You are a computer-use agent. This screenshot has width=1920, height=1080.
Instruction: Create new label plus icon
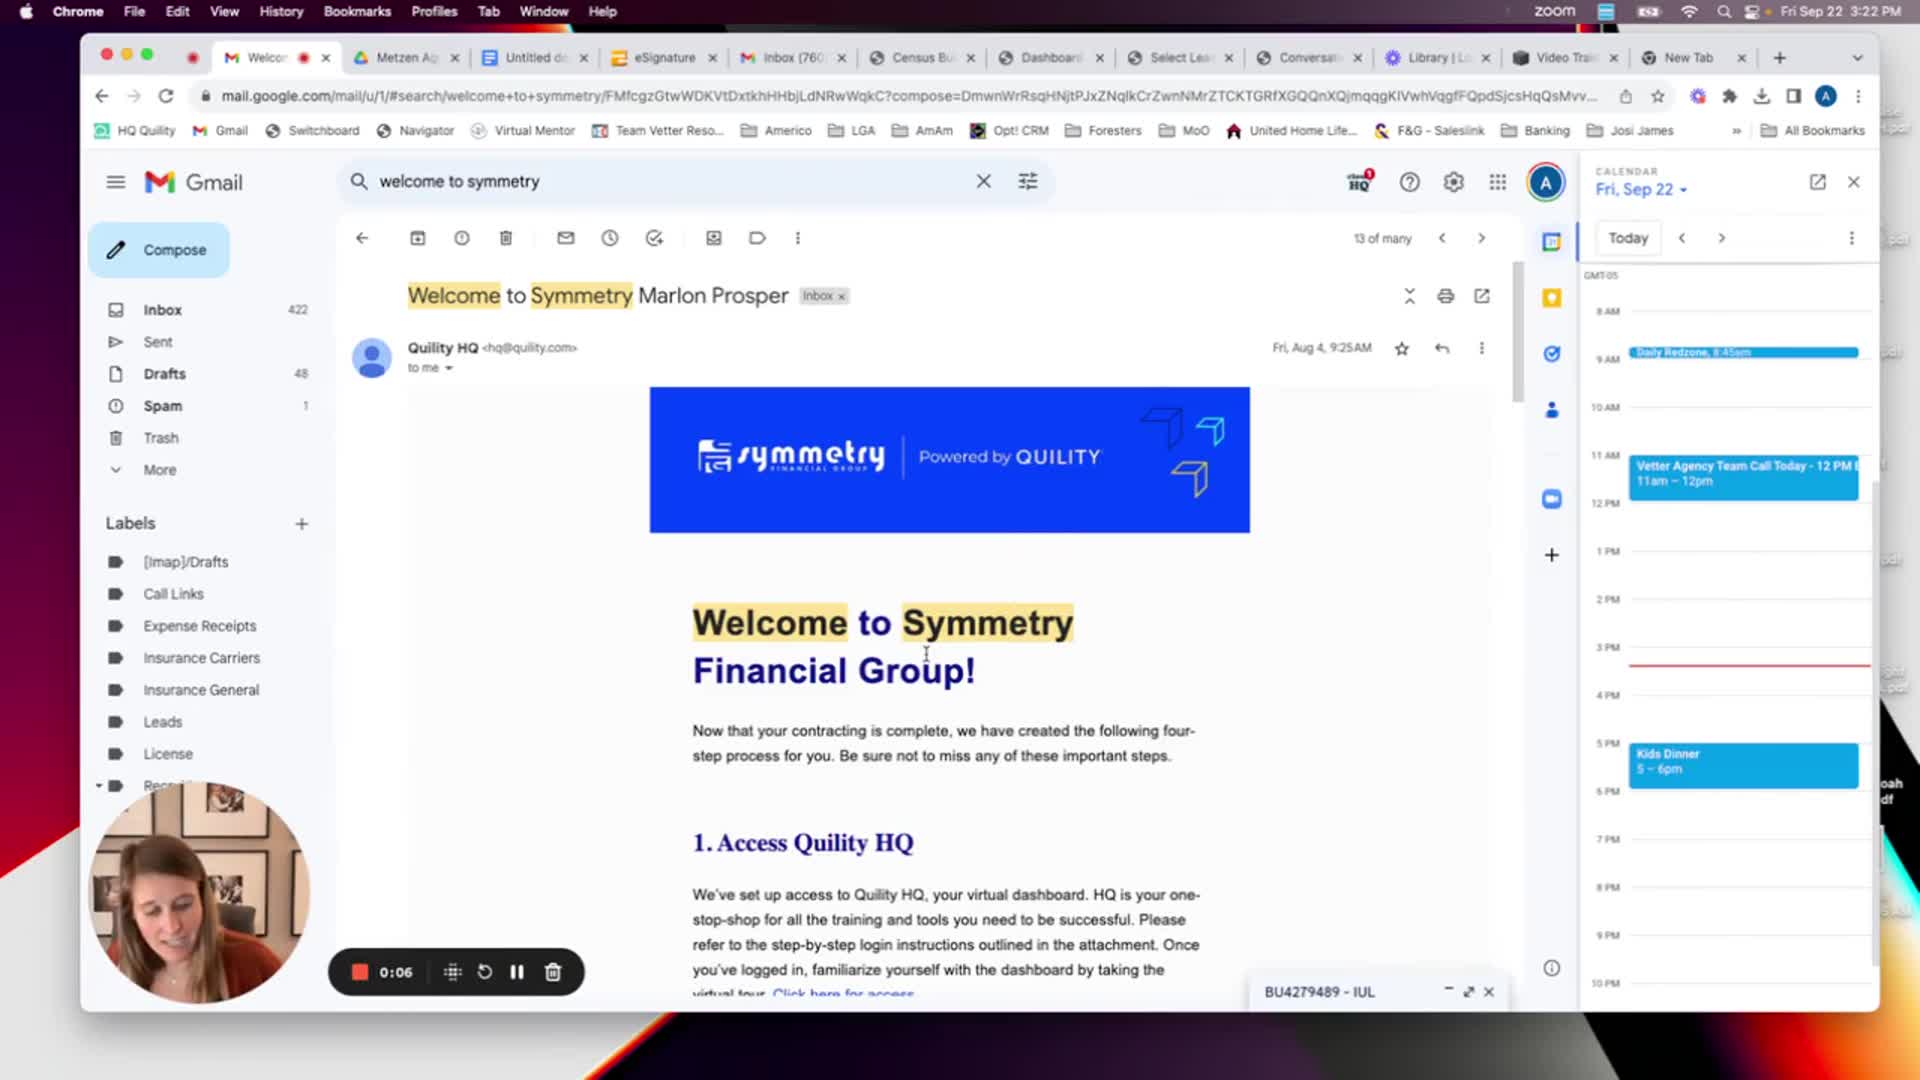point(302,524)
